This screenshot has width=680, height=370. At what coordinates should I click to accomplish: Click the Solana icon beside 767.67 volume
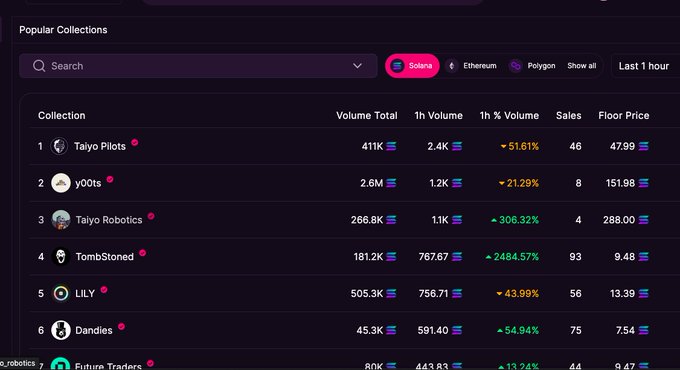(457, 257)
